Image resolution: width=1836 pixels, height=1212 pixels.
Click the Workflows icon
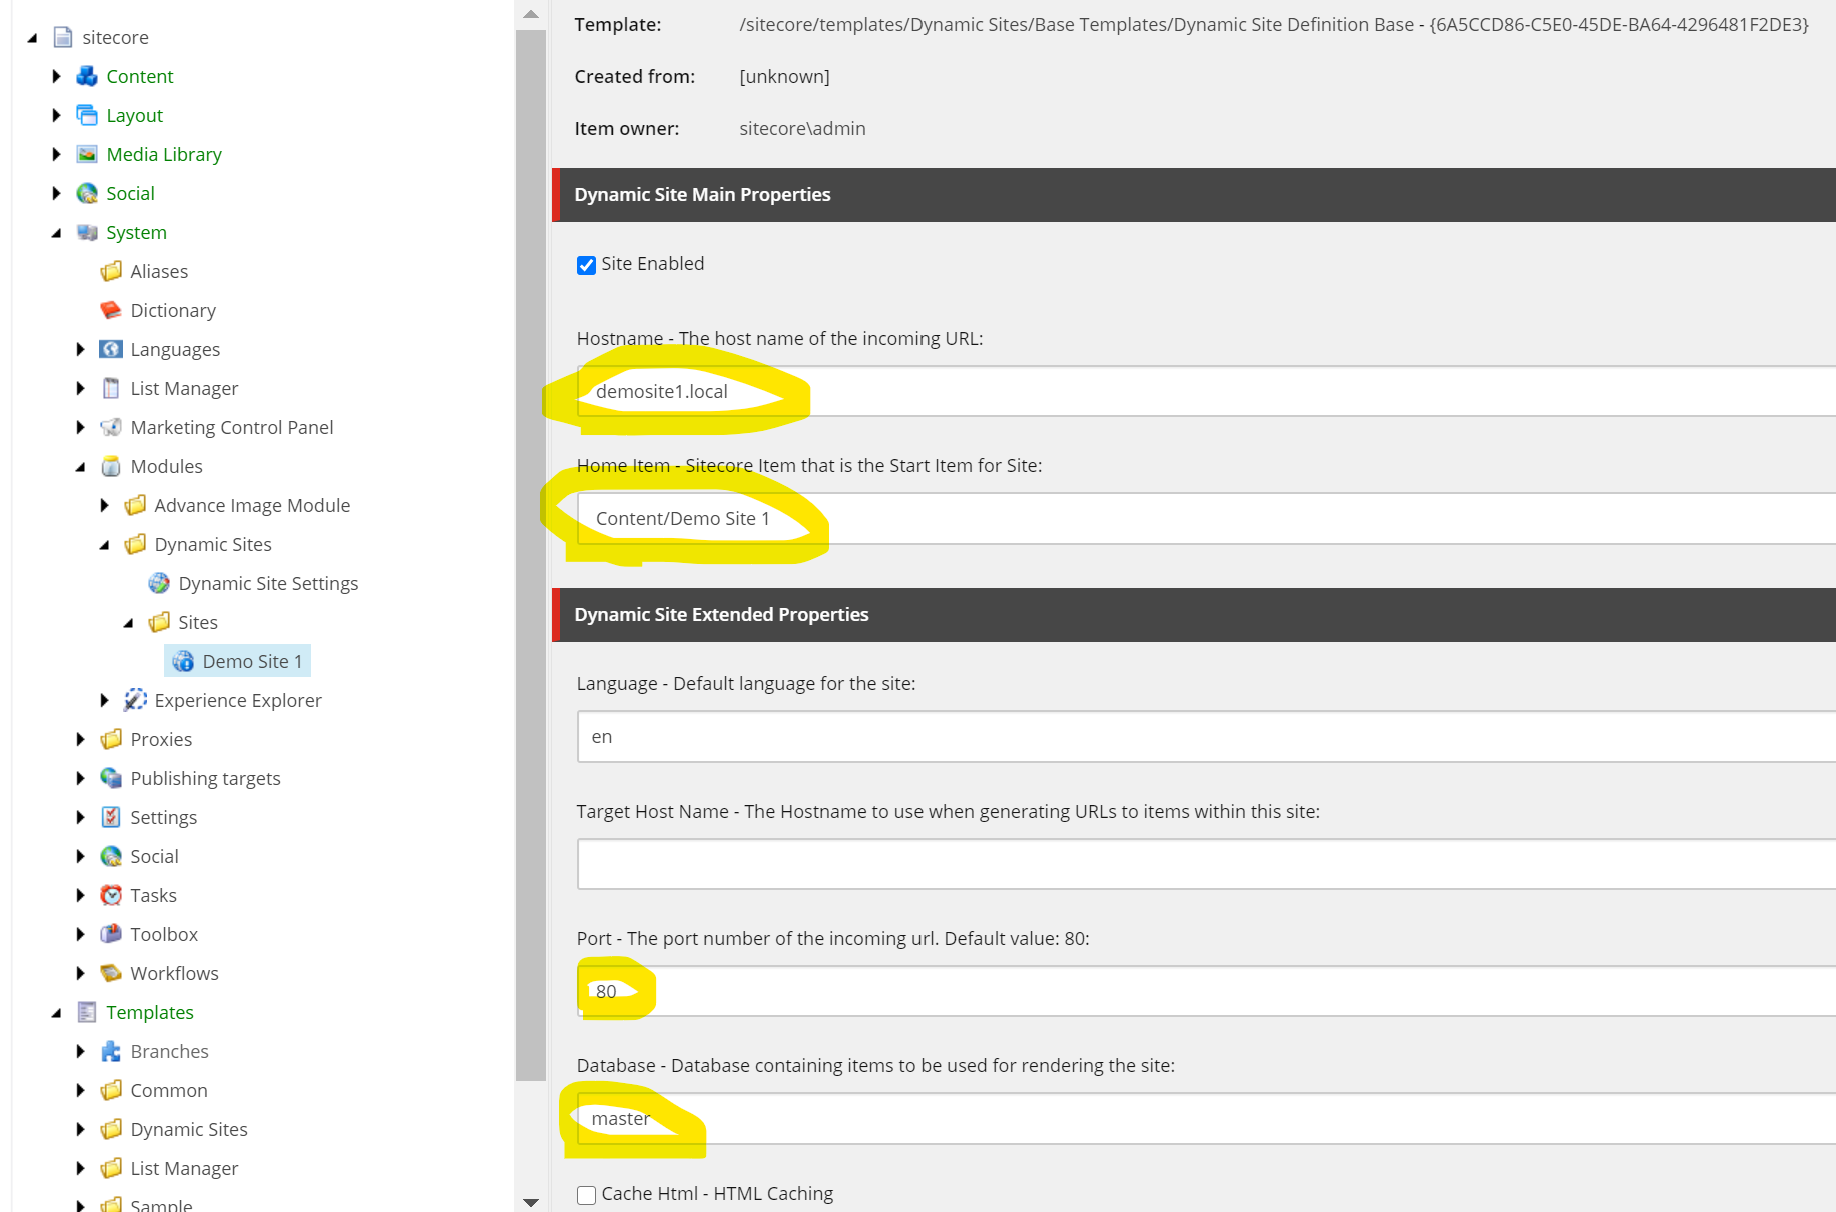111,973
